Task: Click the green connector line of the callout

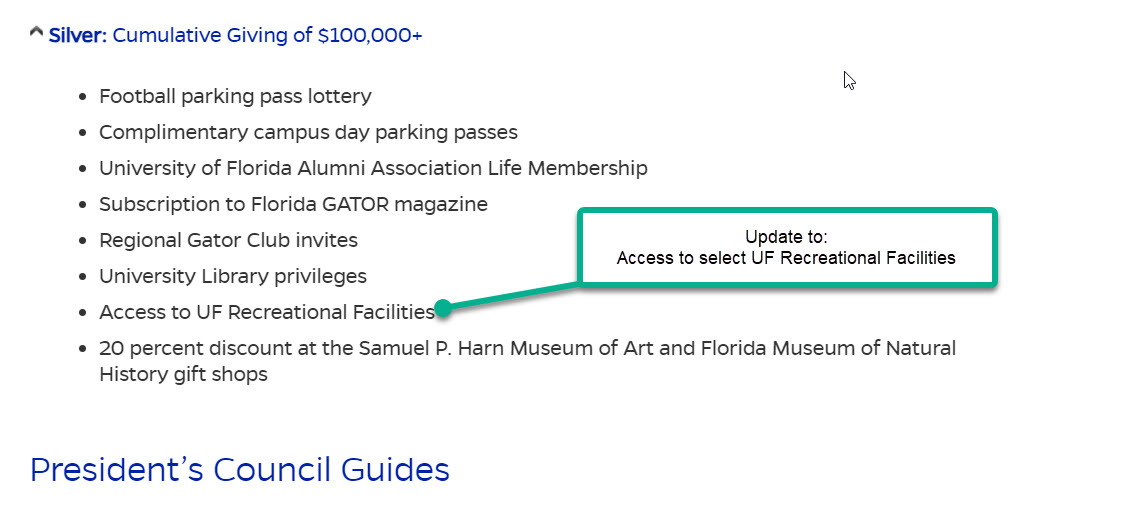Action: pyautogui.click(x=512, y=297)
